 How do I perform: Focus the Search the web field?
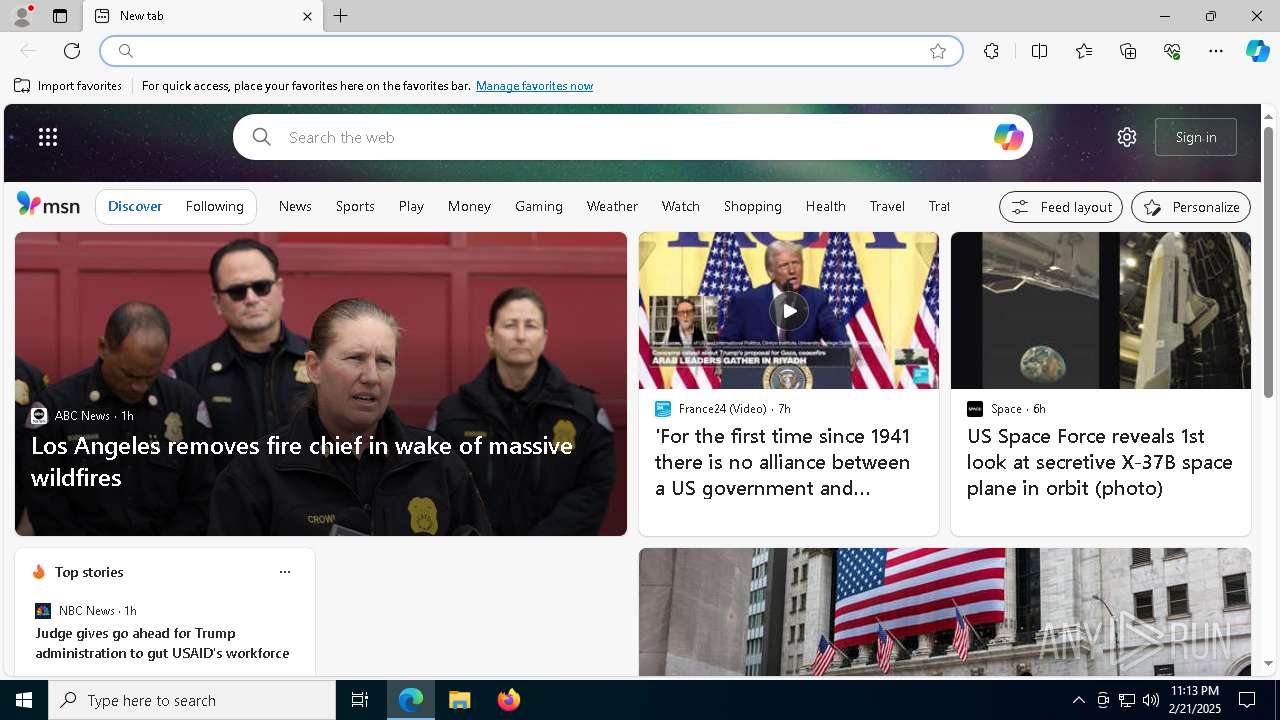pyautogui.click(x=632, y=137)
